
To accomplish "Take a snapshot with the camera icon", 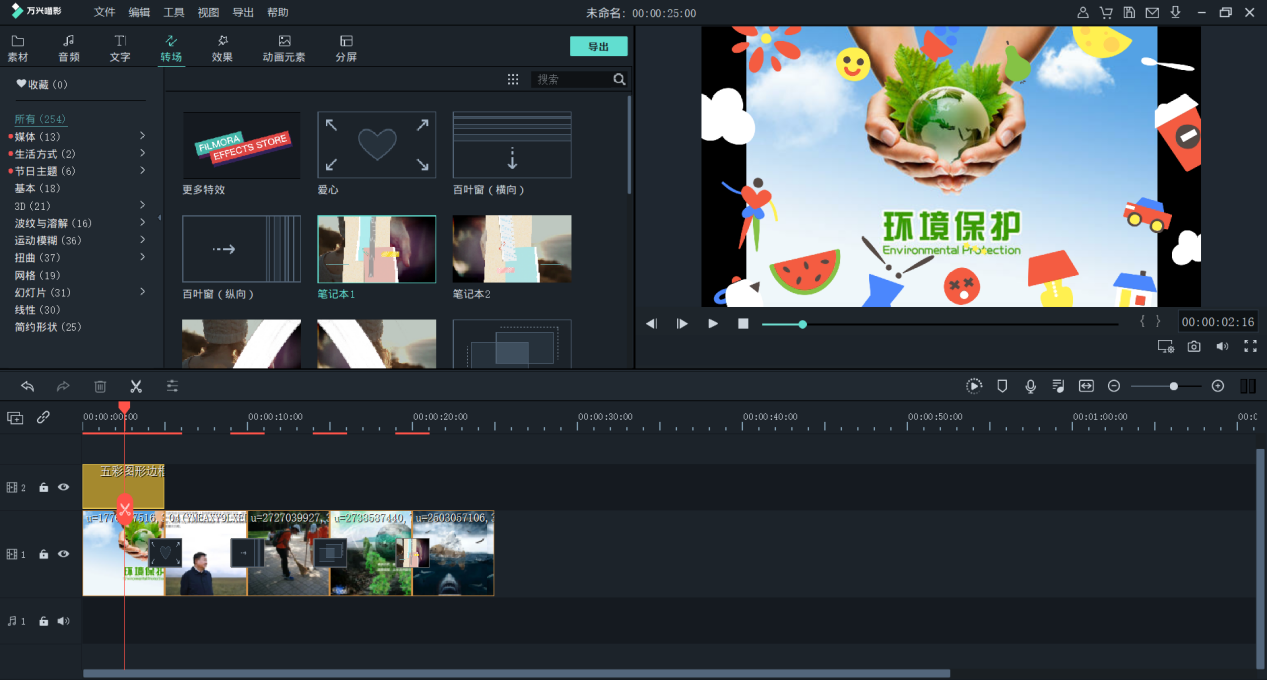I will tap(1194, 346).
